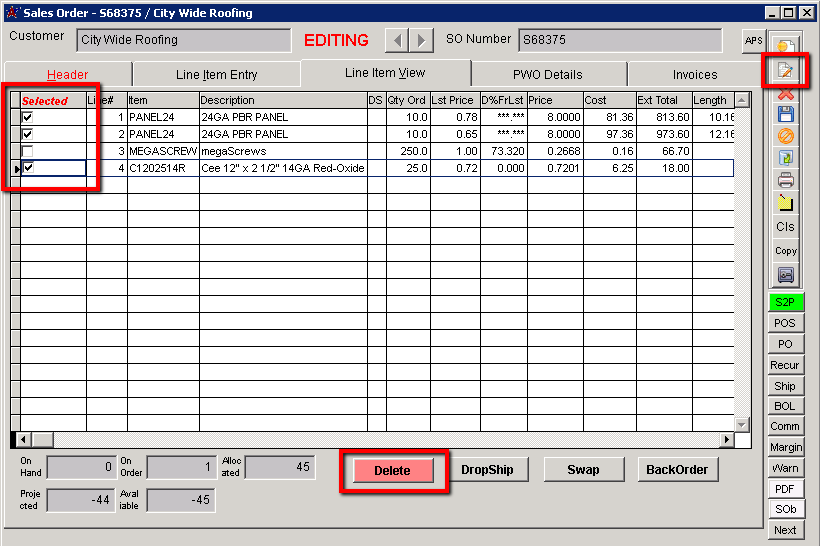
Task: Go to next order with right arrow
Action: pos(422,40)
